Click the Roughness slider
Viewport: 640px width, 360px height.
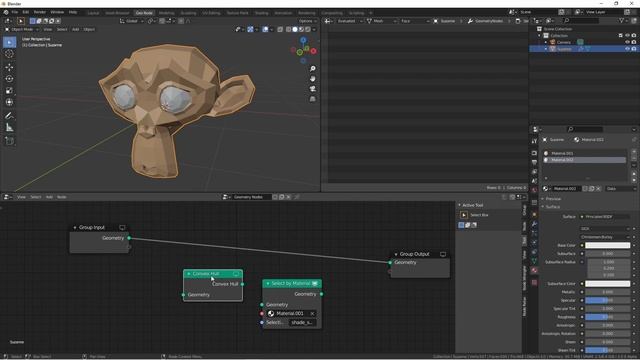pos(607,317)
